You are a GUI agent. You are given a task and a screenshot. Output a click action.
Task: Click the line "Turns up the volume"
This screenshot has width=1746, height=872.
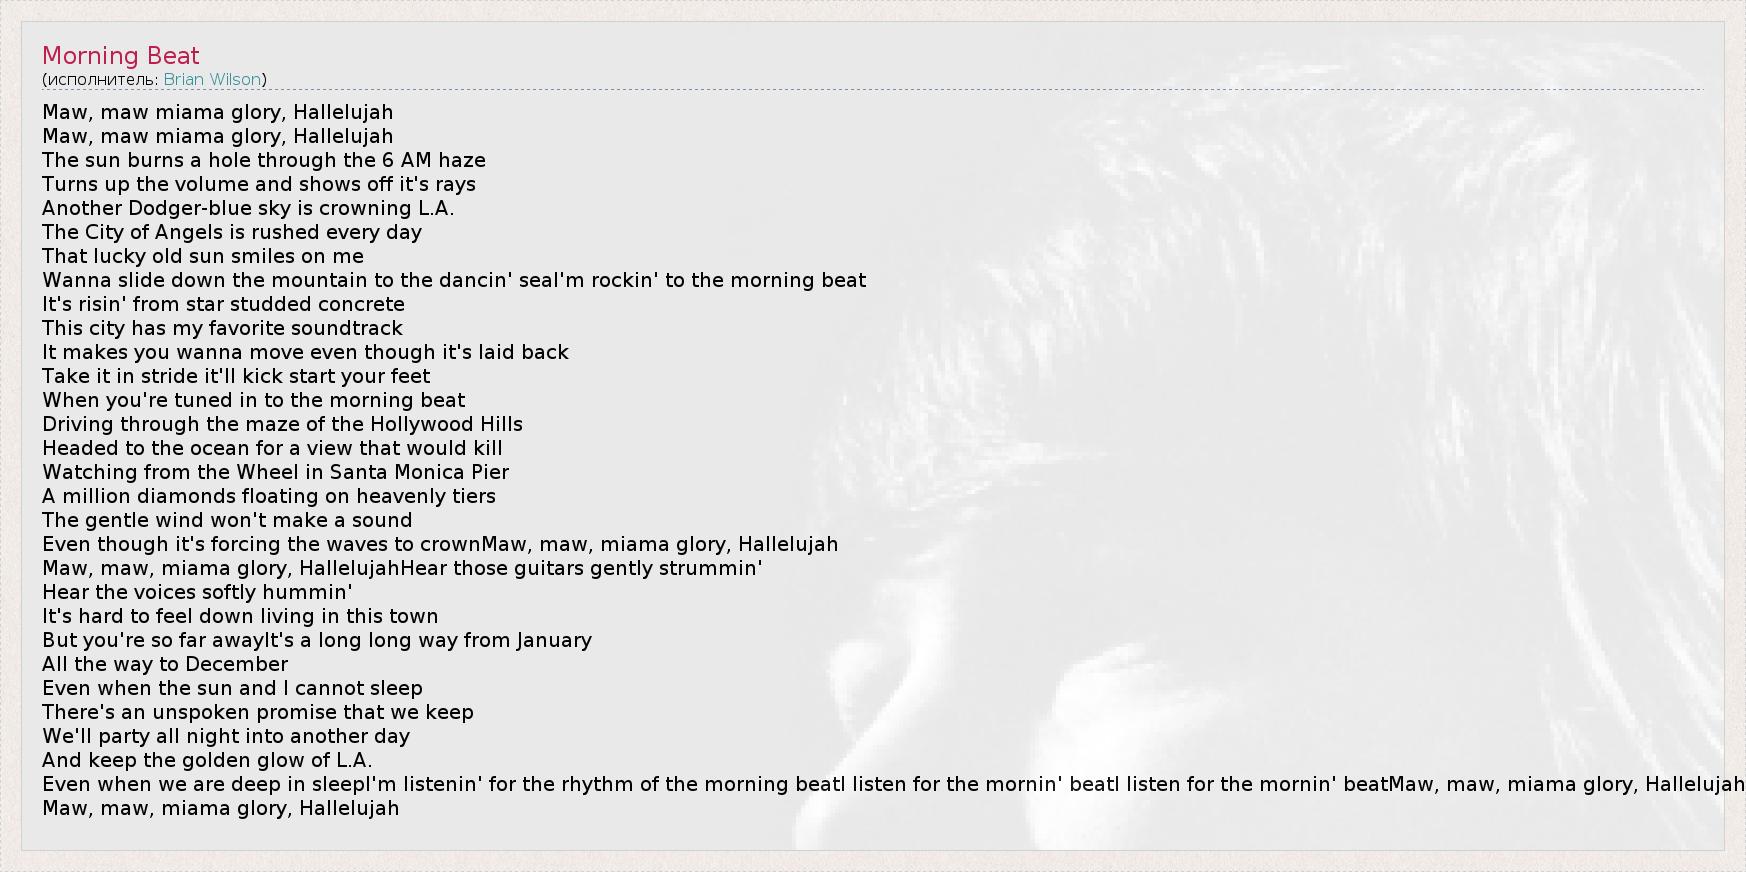click(x=258, y=184)
